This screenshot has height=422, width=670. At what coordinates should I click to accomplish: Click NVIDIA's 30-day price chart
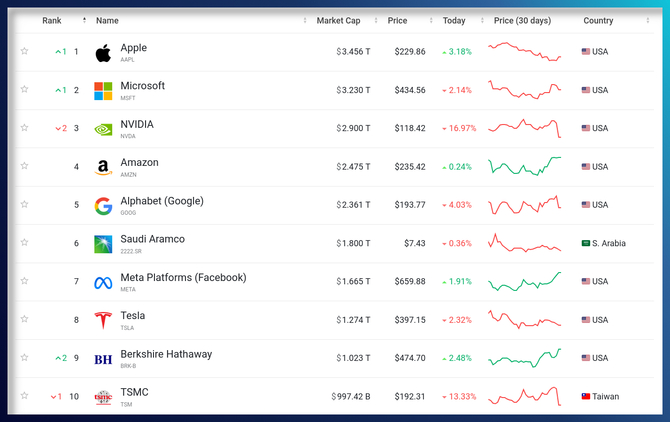524,128
